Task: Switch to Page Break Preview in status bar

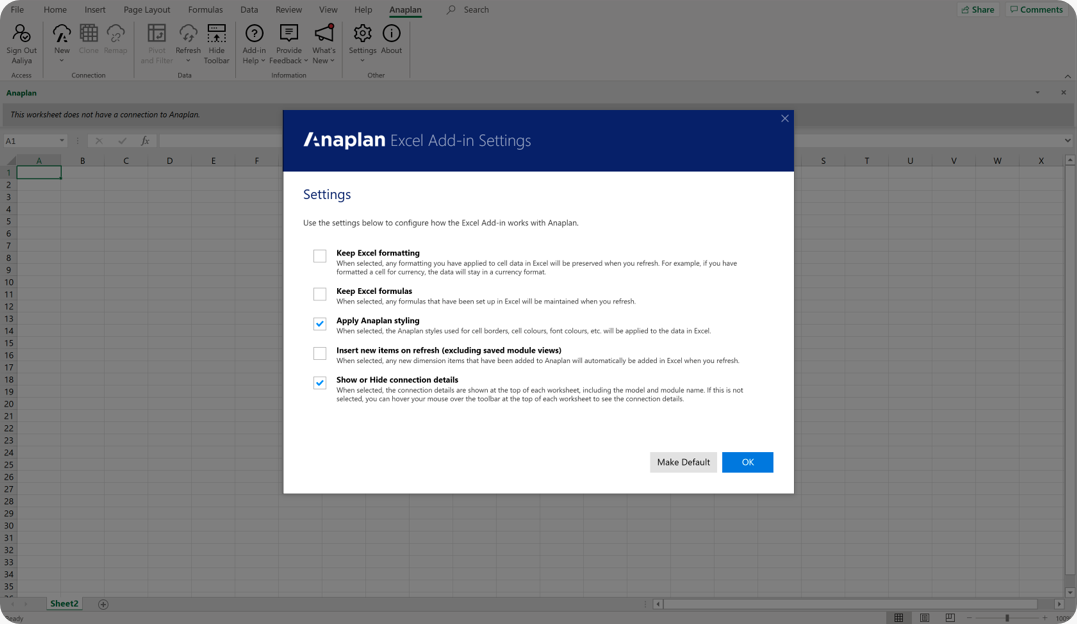Action: pos(950,618)
